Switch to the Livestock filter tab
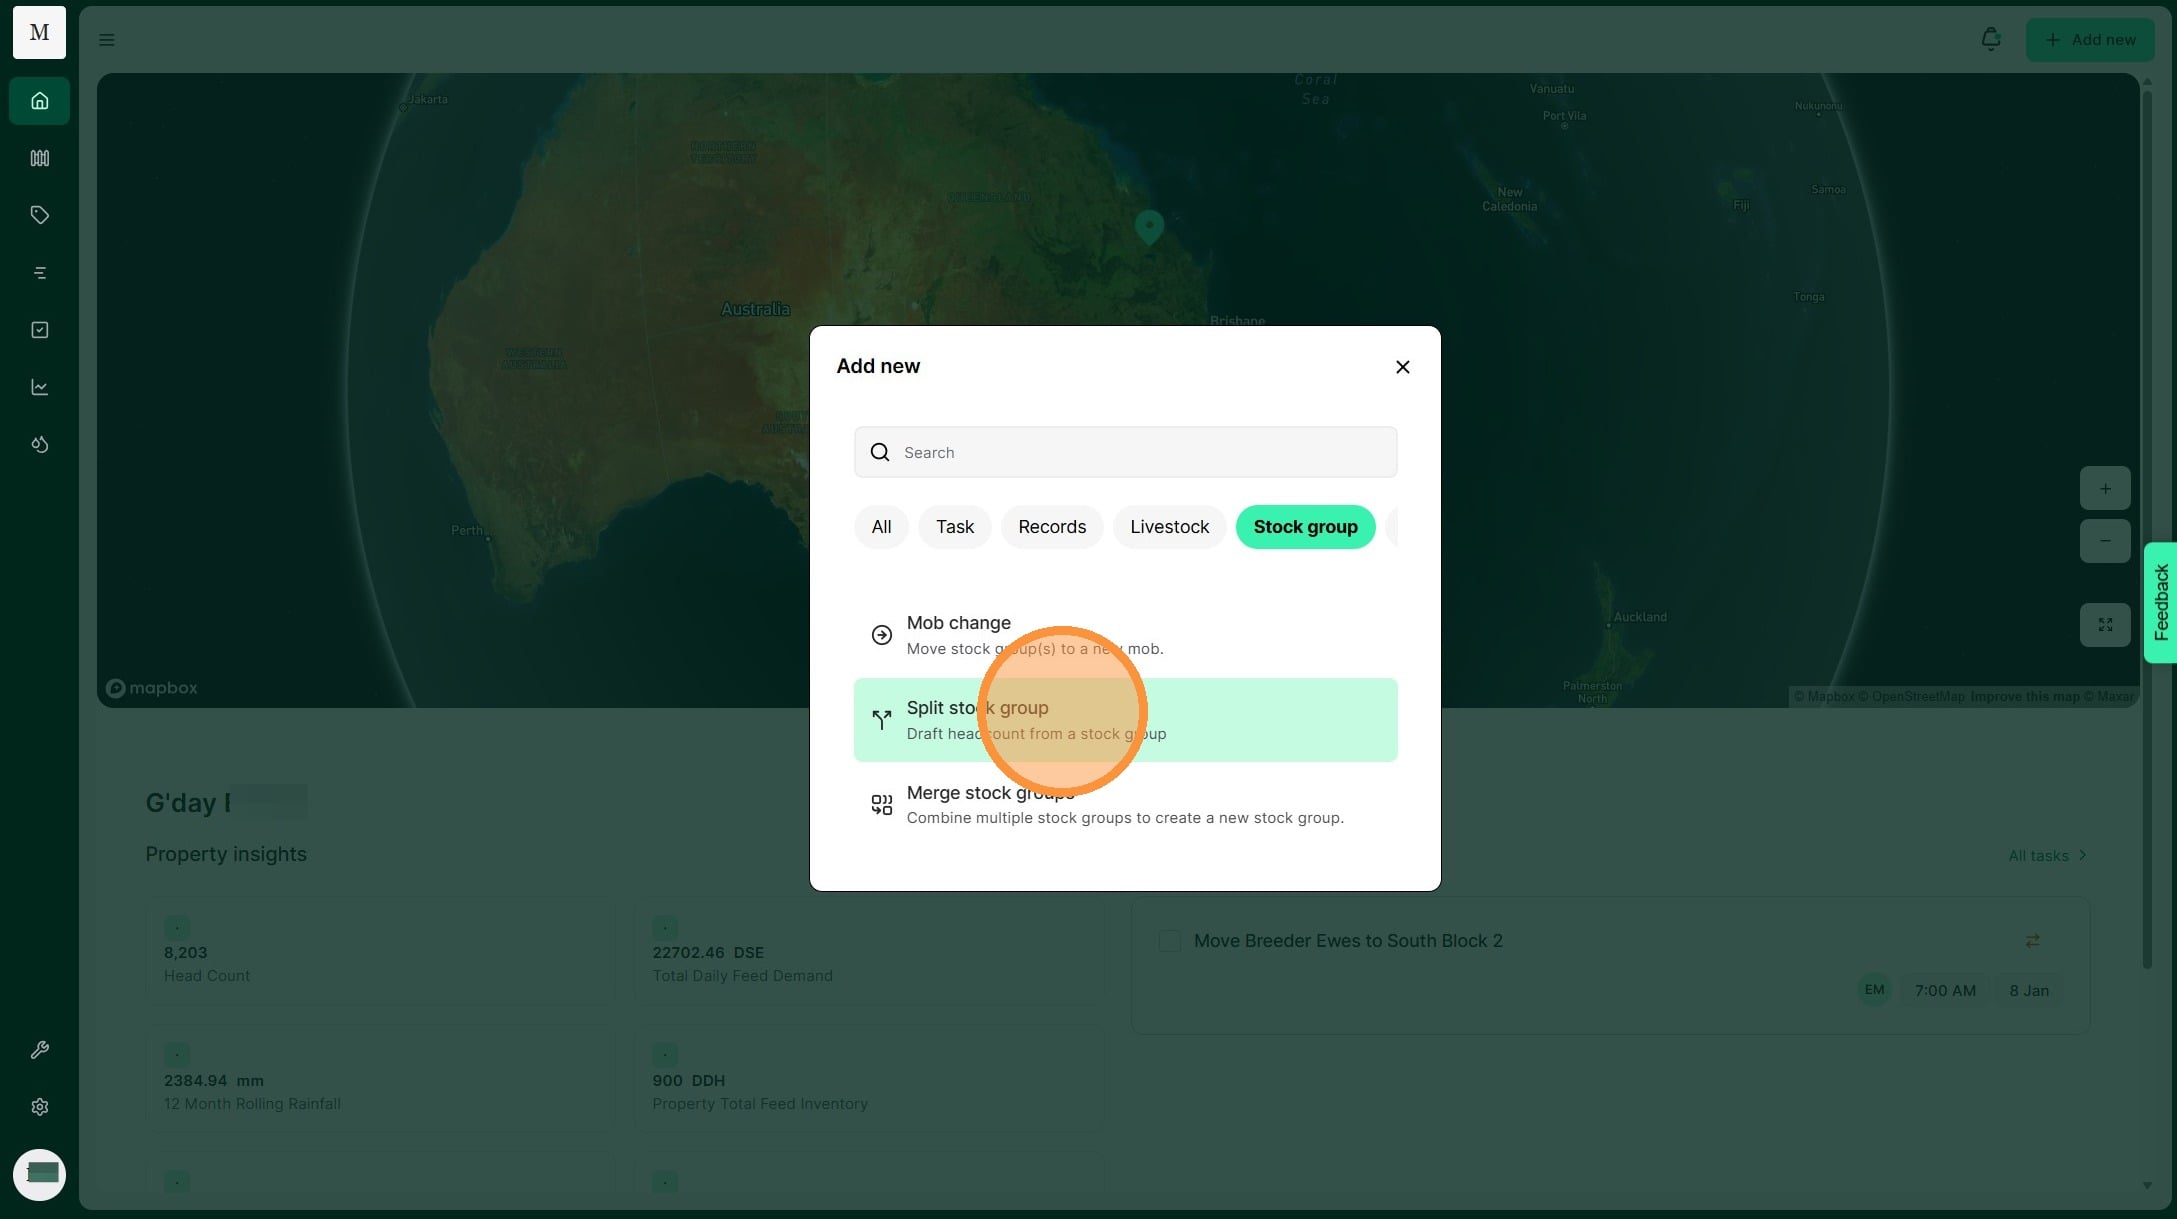The height and width of the screenshot is (1219, 2177). click(1168, 527)
